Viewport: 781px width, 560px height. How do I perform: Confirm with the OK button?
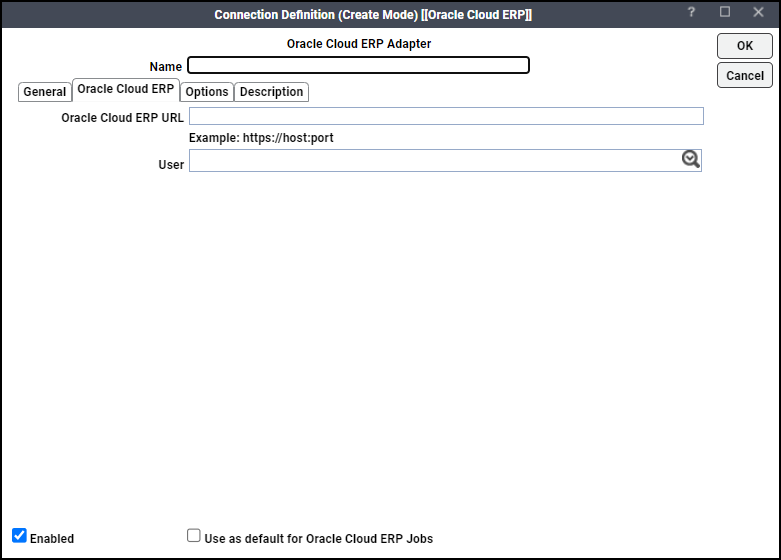[x=745, y=46]
